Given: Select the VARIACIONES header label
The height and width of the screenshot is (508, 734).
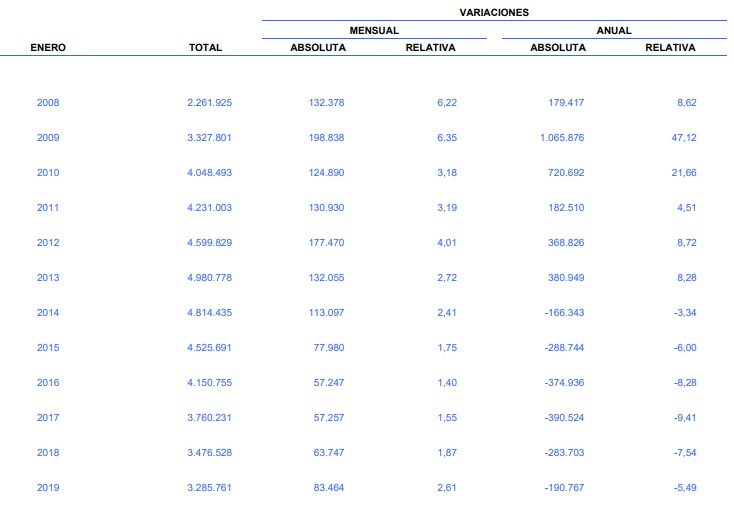Looking at the screenshot, I should (494, 12).
